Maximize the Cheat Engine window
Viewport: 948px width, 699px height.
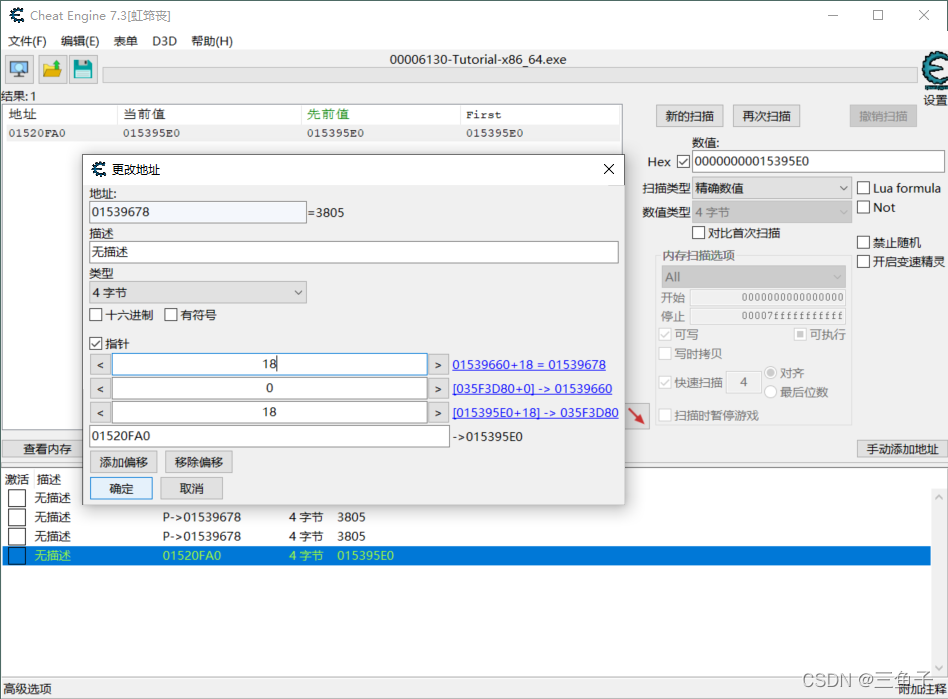[878, 15]
